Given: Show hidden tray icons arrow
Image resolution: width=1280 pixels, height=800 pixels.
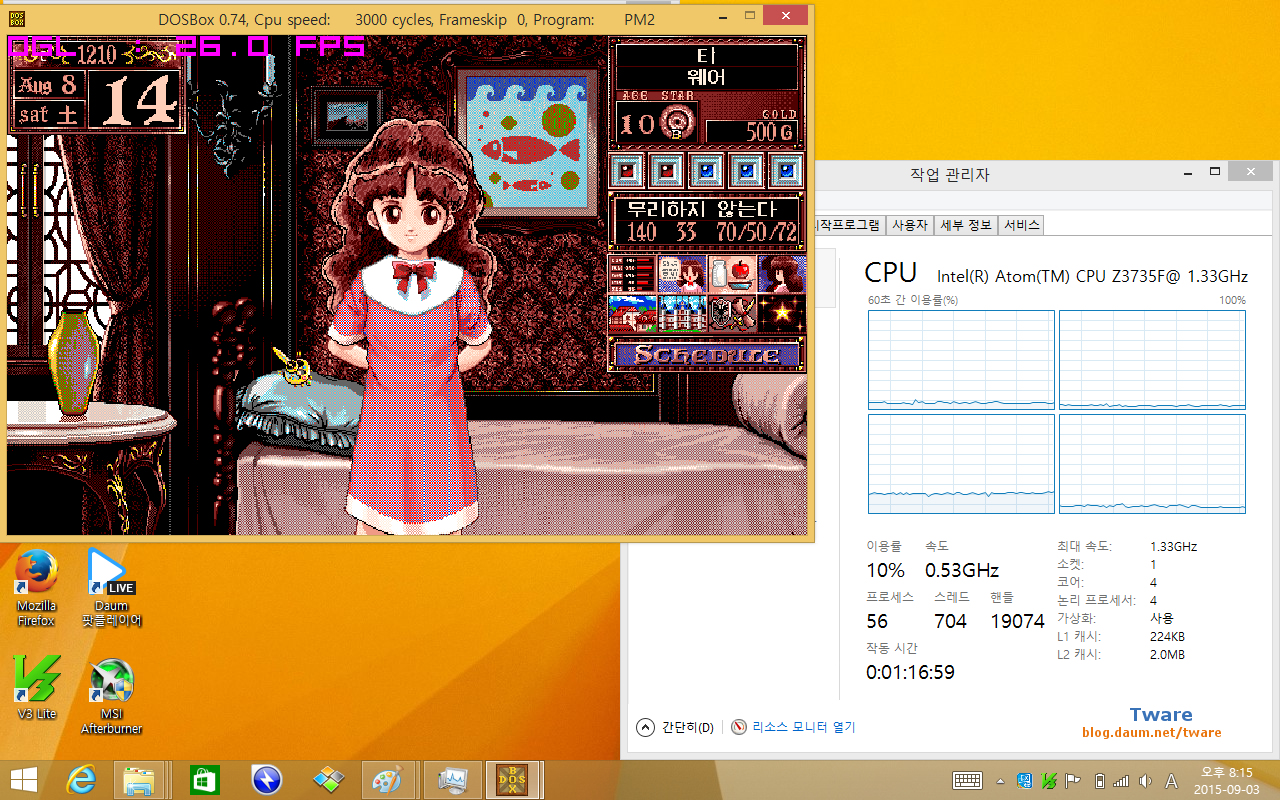Looking at the screenshot, I should [1000, 780].
